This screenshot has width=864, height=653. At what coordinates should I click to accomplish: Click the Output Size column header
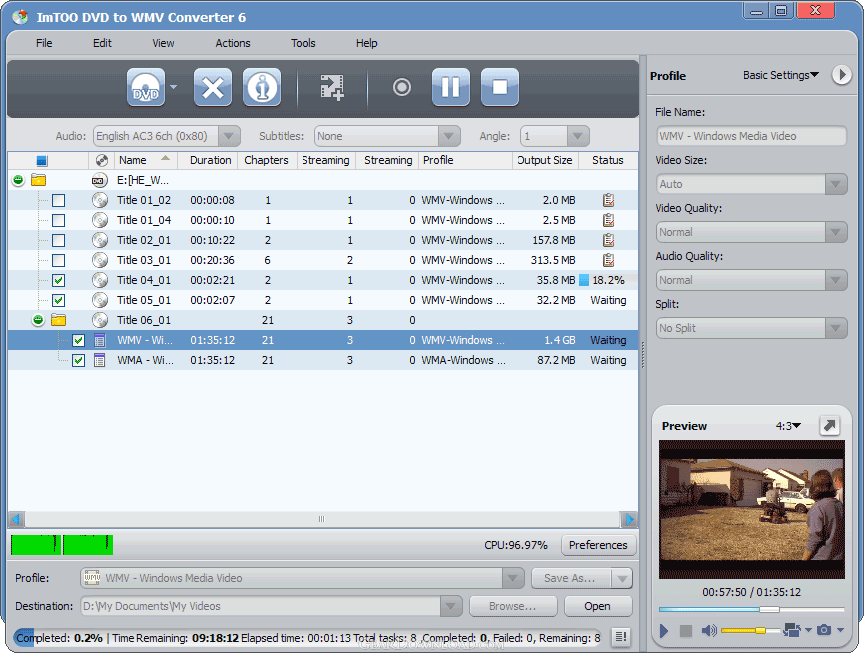point(545,160)
